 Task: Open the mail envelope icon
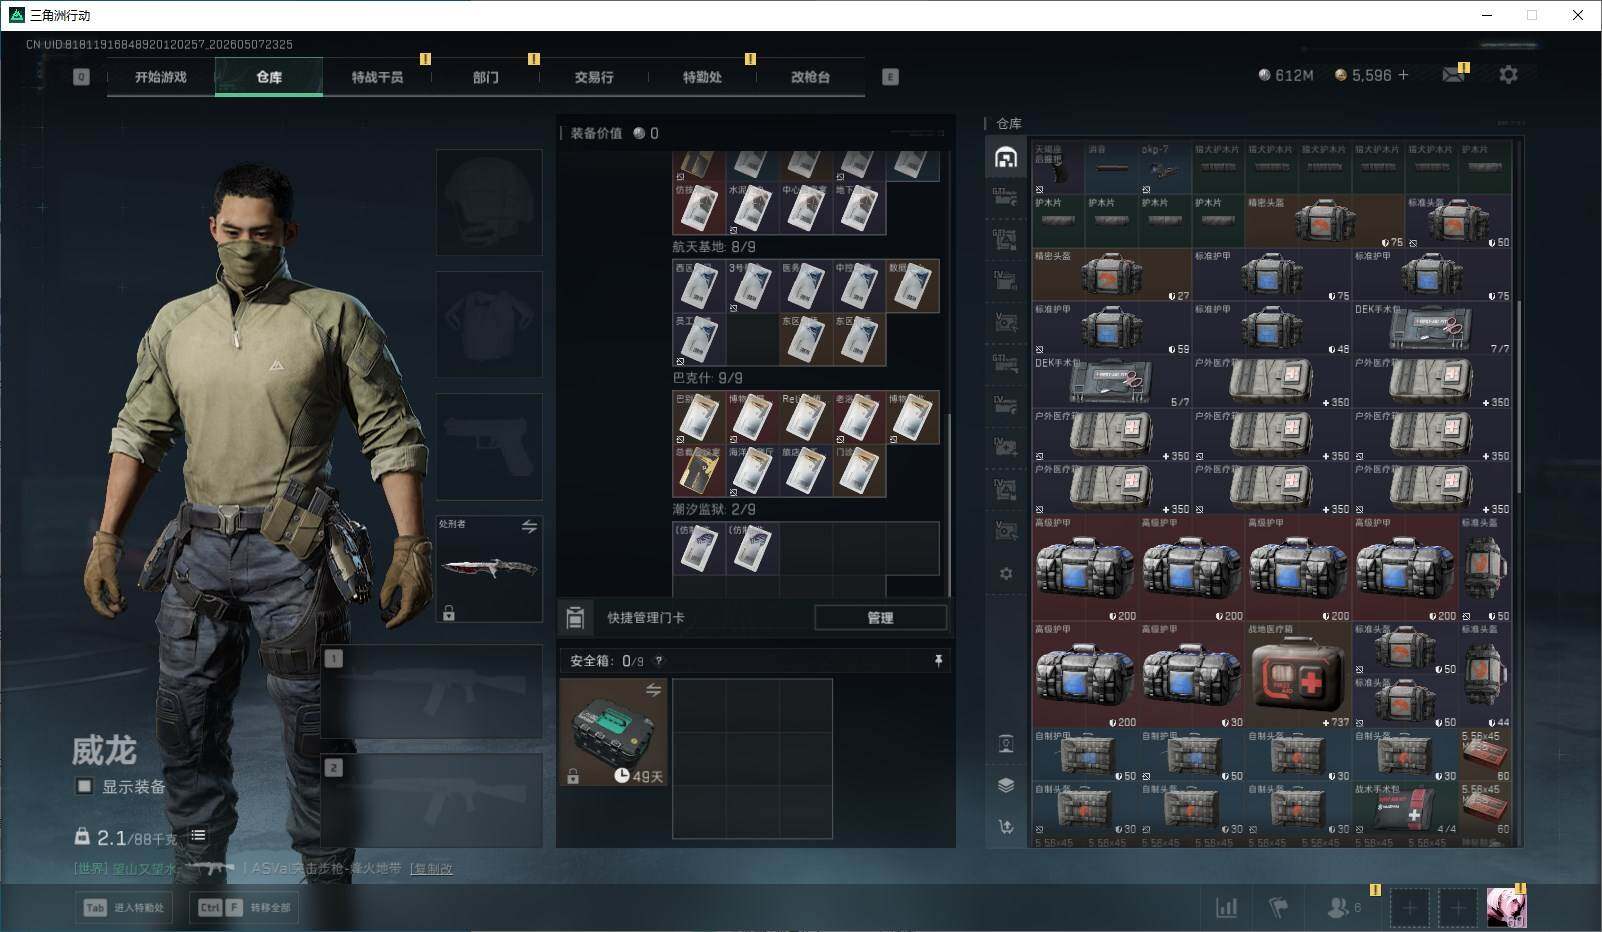(x=1454, y=75)
